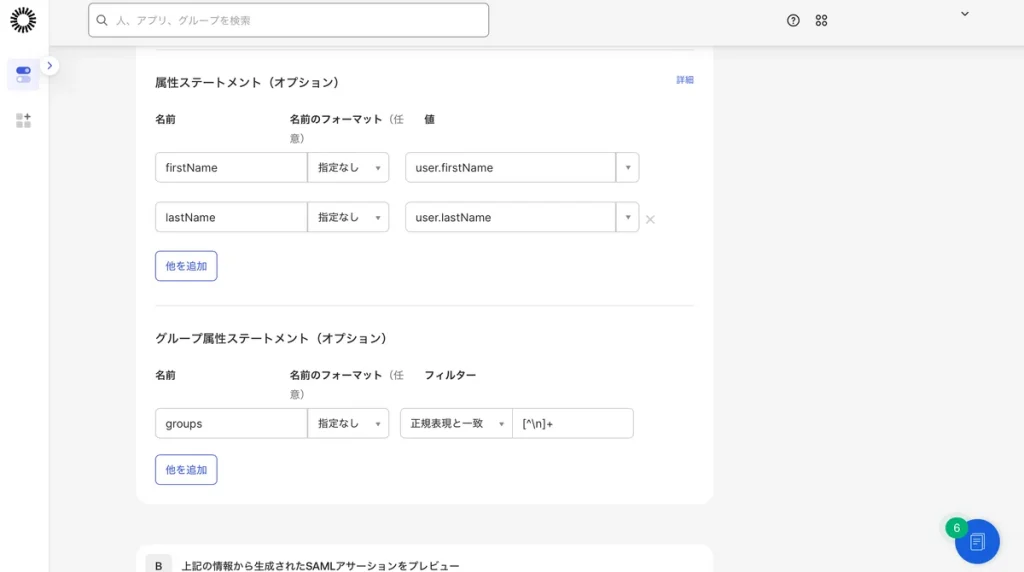Click the Okta logo in top-left corner
The height and width of the screenshot is (572, 1024).
(23, 20)
